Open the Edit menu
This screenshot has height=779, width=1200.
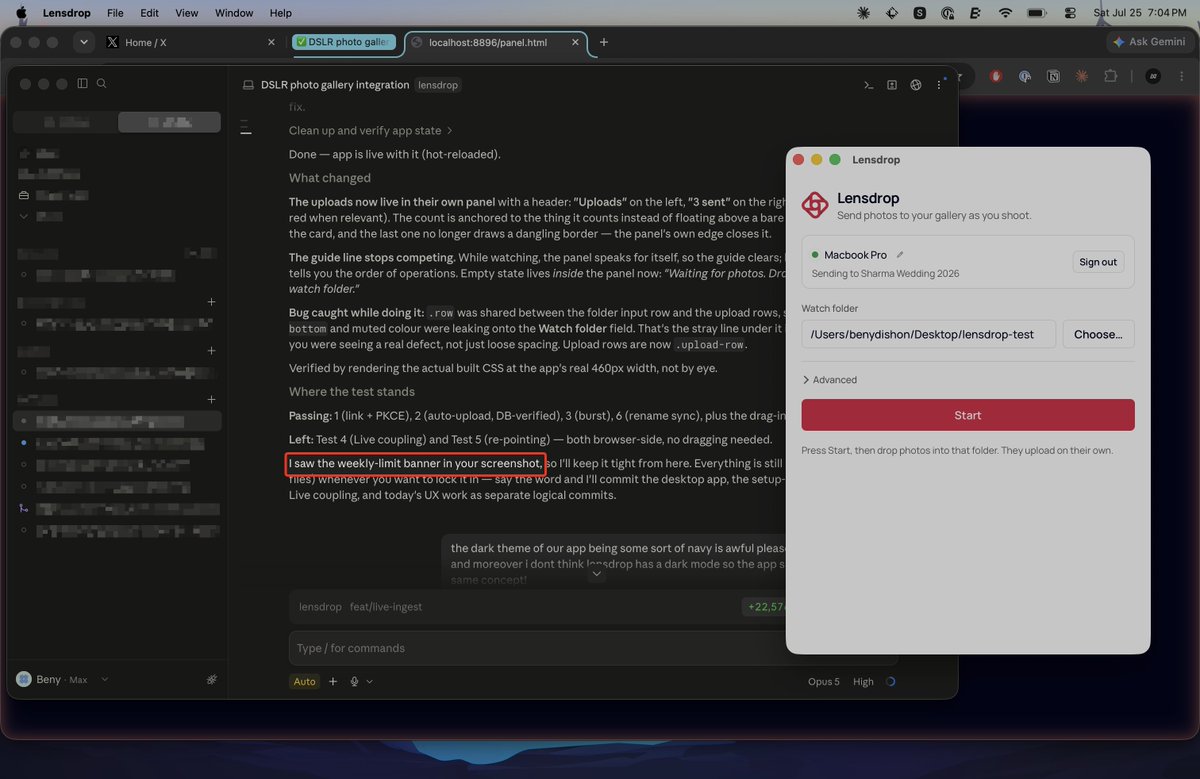click(149, 13)
